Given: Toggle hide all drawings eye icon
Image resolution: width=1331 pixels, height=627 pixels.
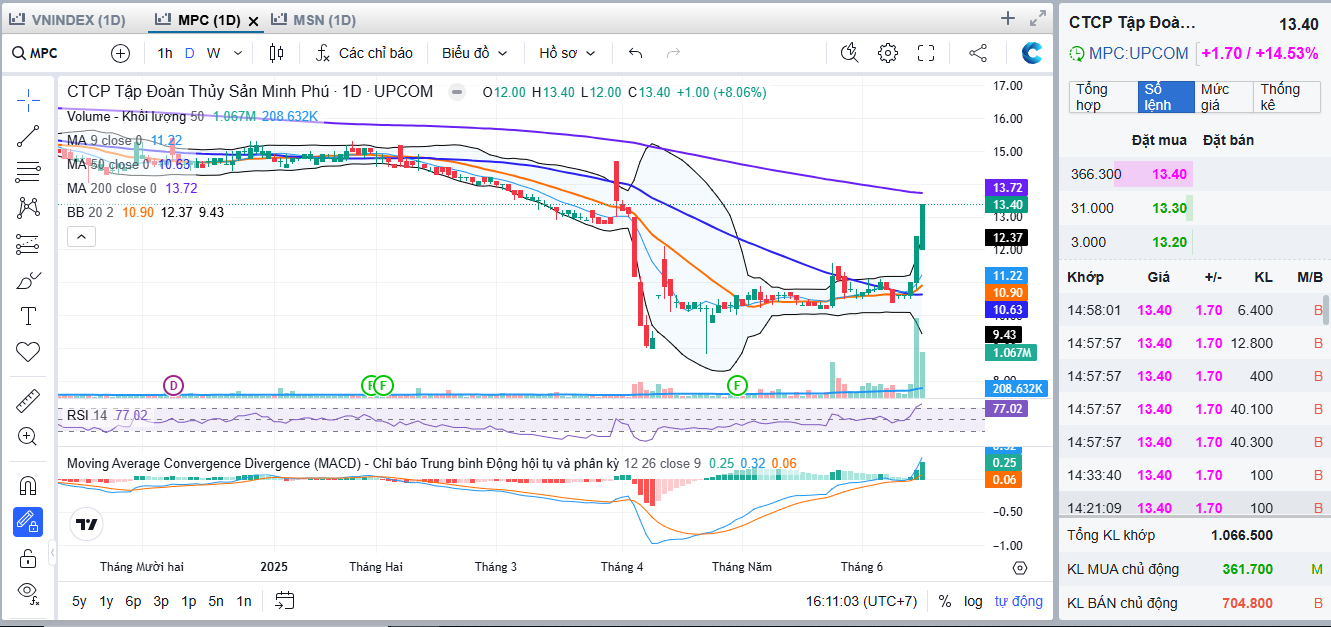Looking at the screenshot, I should (28, 592).
